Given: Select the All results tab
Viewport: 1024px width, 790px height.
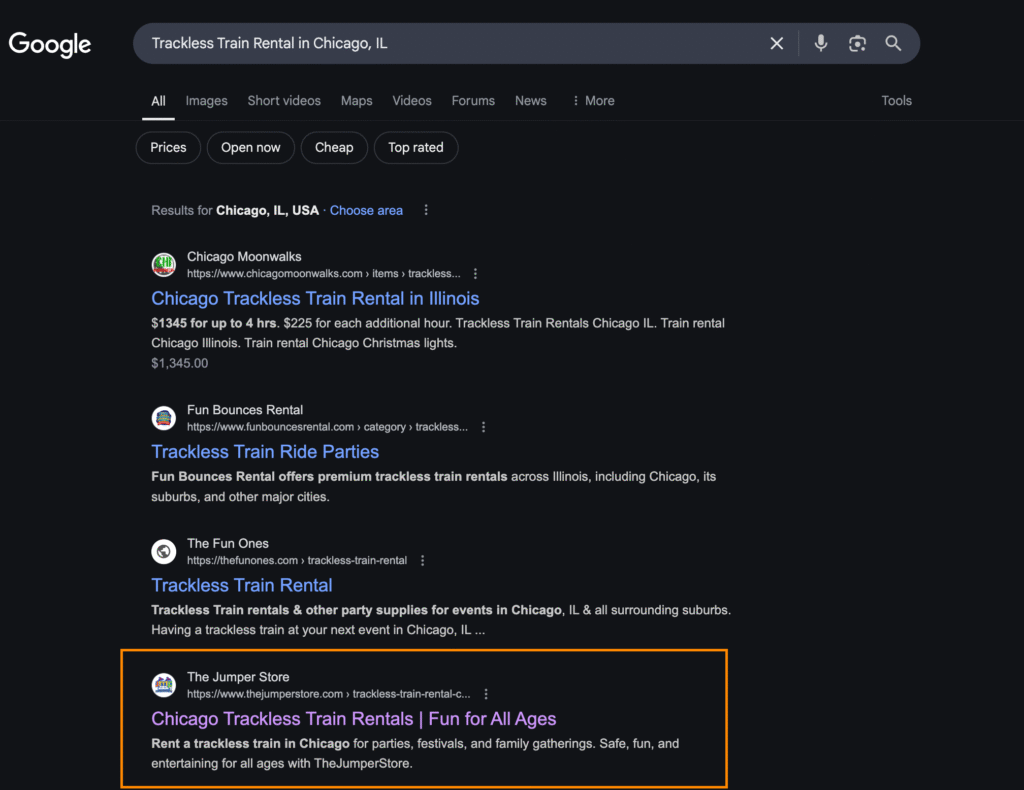Looking at the screenshot, I should (159, 101).
